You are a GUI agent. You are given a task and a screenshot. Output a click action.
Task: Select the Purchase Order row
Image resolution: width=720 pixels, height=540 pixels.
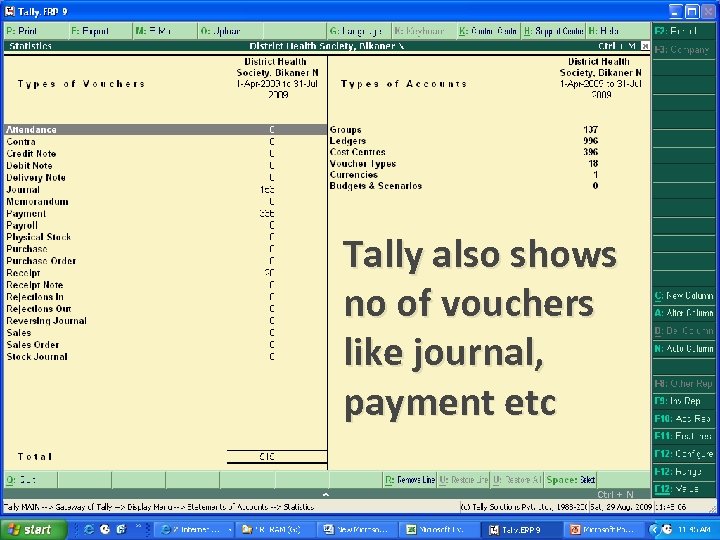point(165,261)
